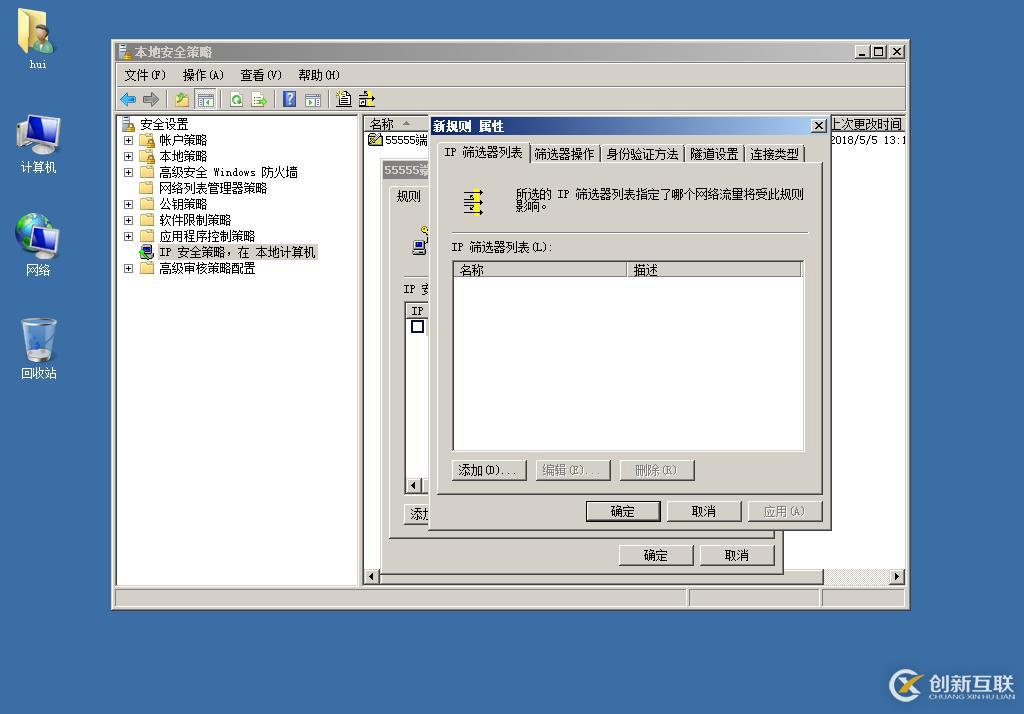The image size is (1024, 714).
Task: Select IP 安全策略，在 本地计算机 node
Action: (x=237, y=252)
